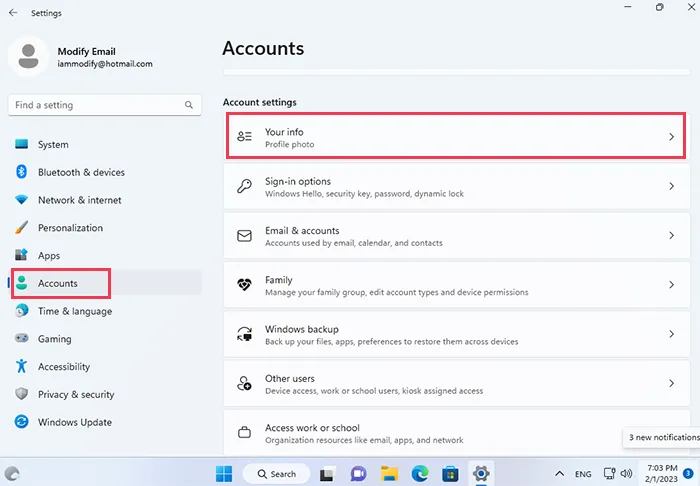Click the Apps icon in sidebar
The image size is (700, 486).
click(x=21, y=255)
